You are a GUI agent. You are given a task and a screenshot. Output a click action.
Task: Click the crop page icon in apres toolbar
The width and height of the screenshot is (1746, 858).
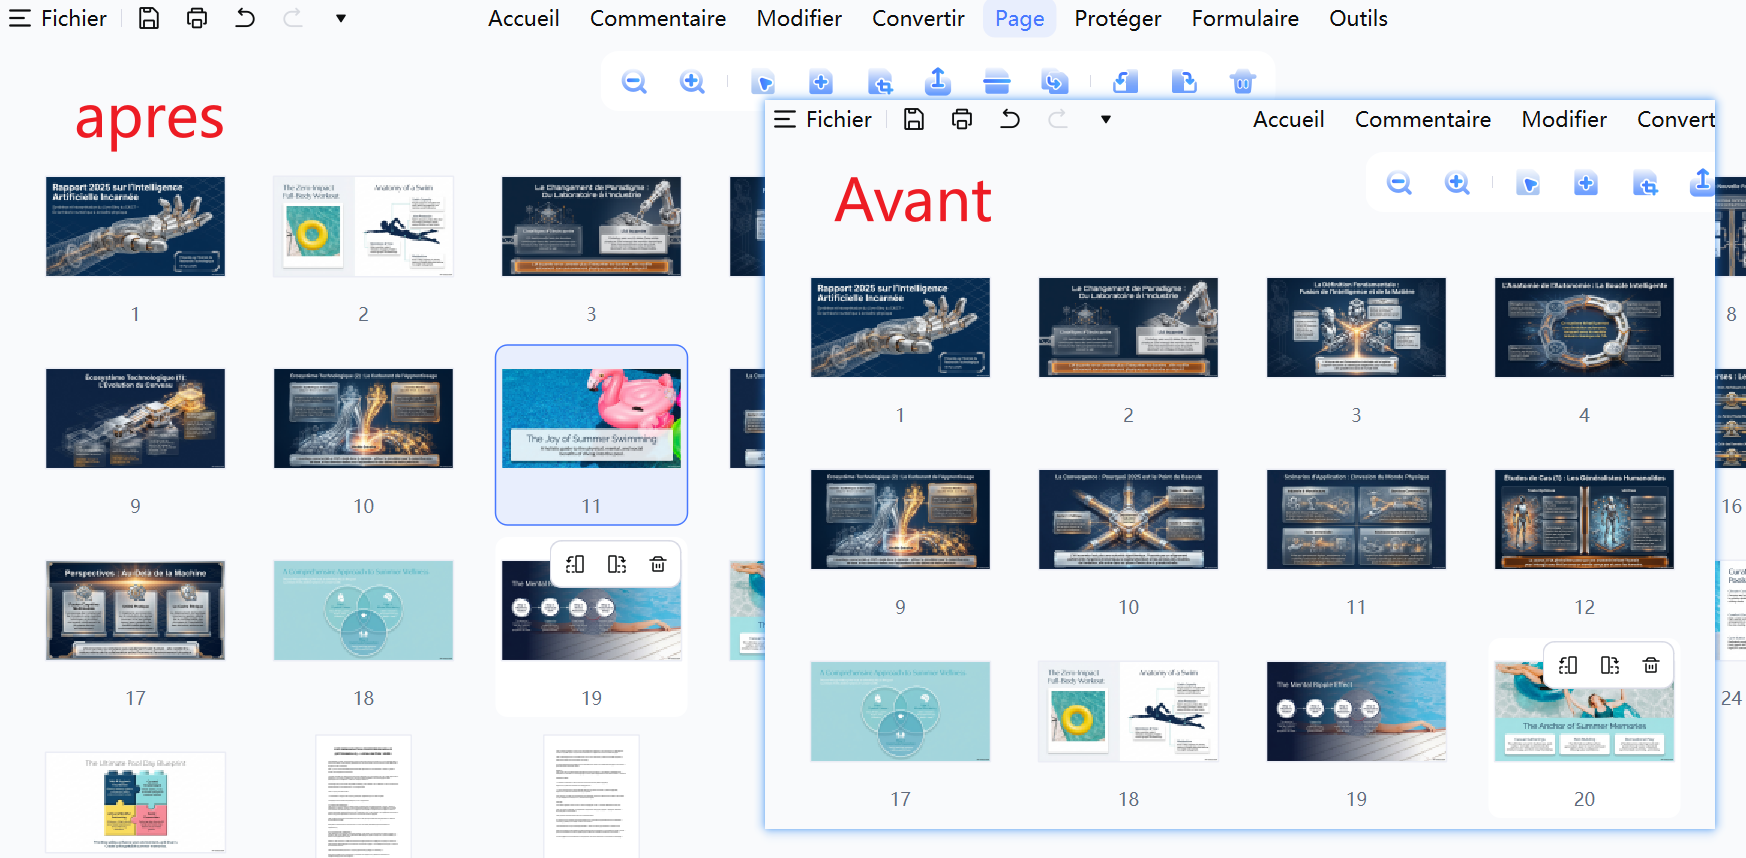coord(880,82)
